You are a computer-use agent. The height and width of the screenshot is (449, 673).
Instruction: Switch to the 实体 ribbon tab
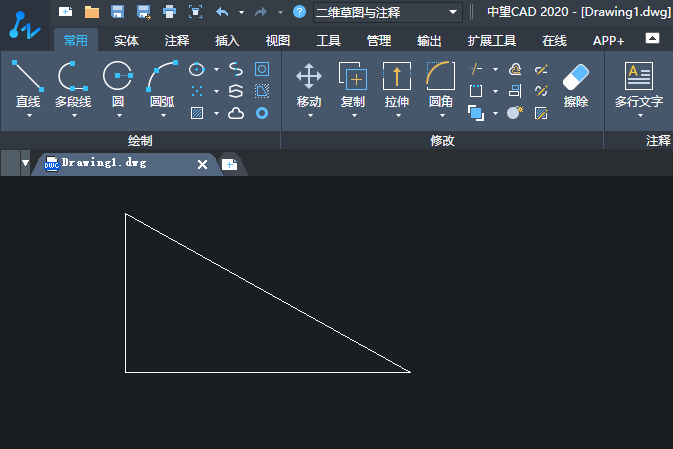(x=126, y=41)
